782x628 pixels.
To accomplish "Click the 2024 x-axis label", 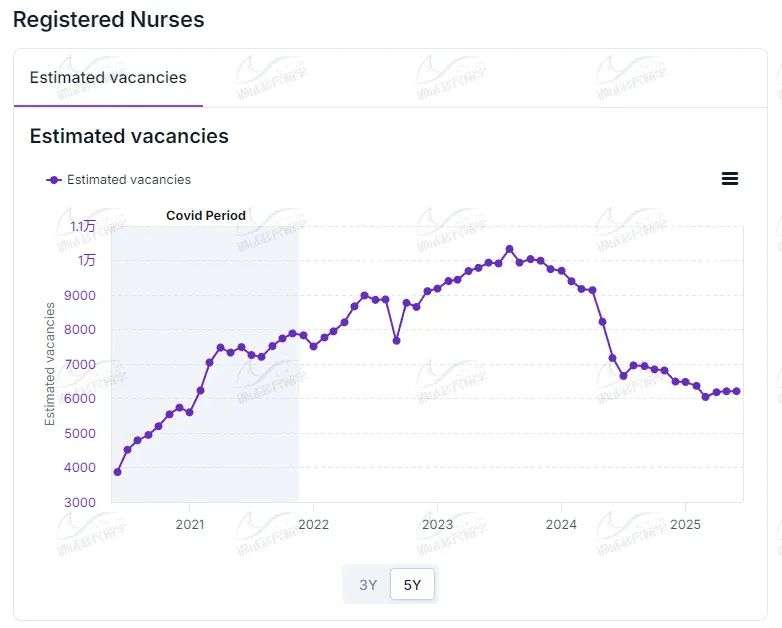I will (561, 524).
